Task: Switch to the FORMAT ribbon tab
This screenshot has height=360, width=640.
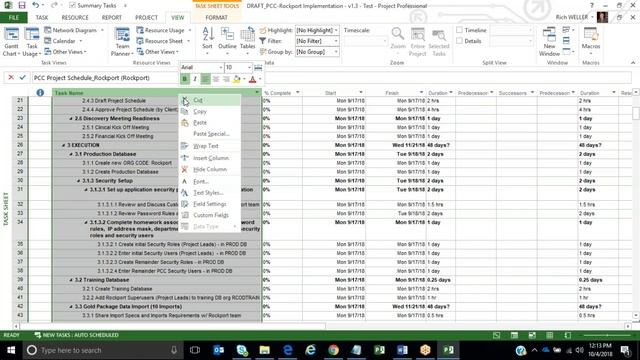Action: (216, 18)
